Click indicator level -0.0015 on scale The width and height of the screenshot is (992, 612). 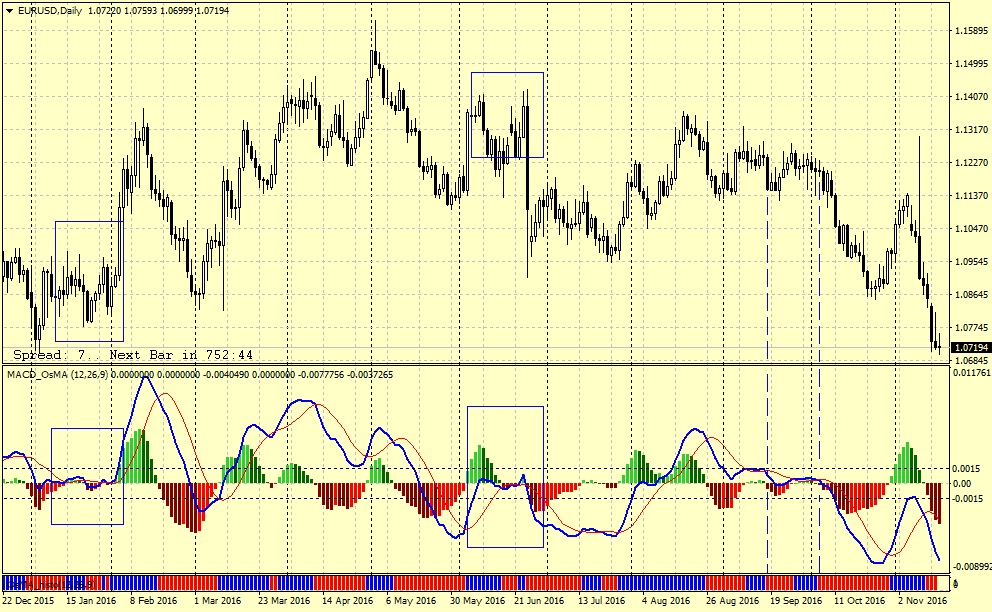(x=967, y=499)
